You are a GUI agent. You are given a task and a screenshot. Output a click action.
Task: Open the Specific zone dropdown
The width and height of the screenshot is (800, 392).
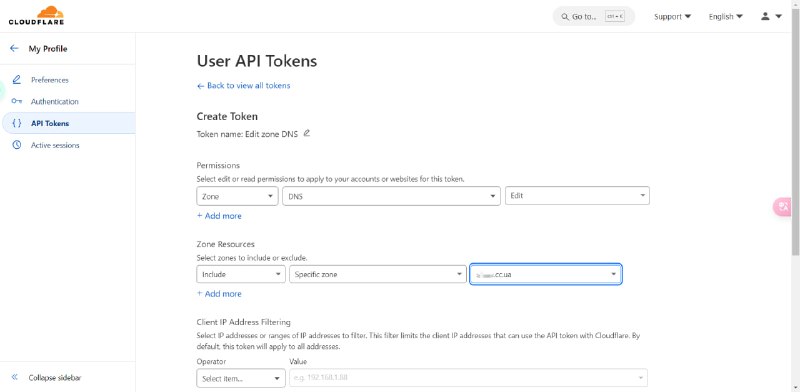(378, 274)
